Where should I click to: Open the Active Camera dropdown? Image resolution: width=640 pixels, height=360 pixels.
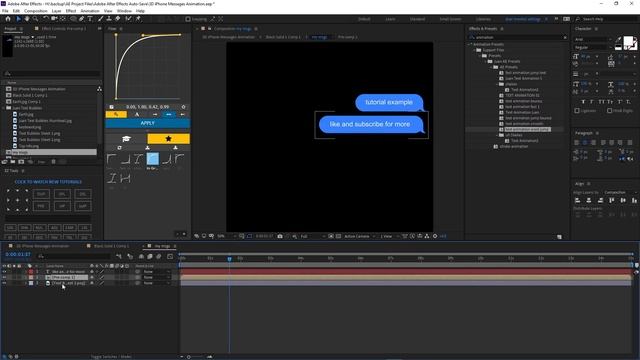coord(360,236)
